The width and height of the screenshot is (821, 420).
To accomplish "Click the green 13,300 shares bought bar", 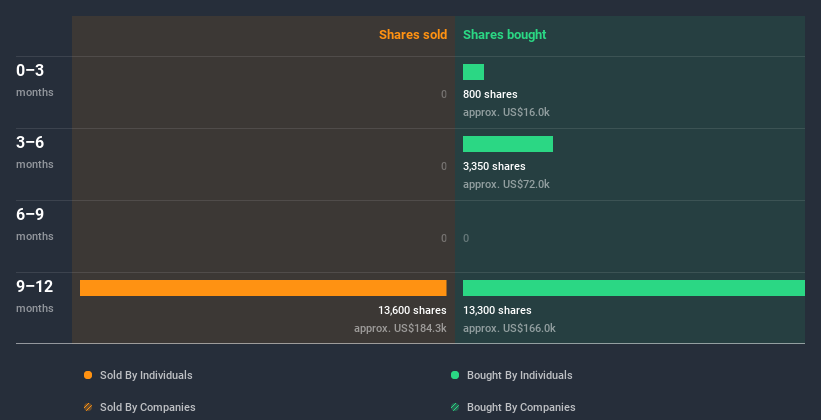I will point(633,288).
